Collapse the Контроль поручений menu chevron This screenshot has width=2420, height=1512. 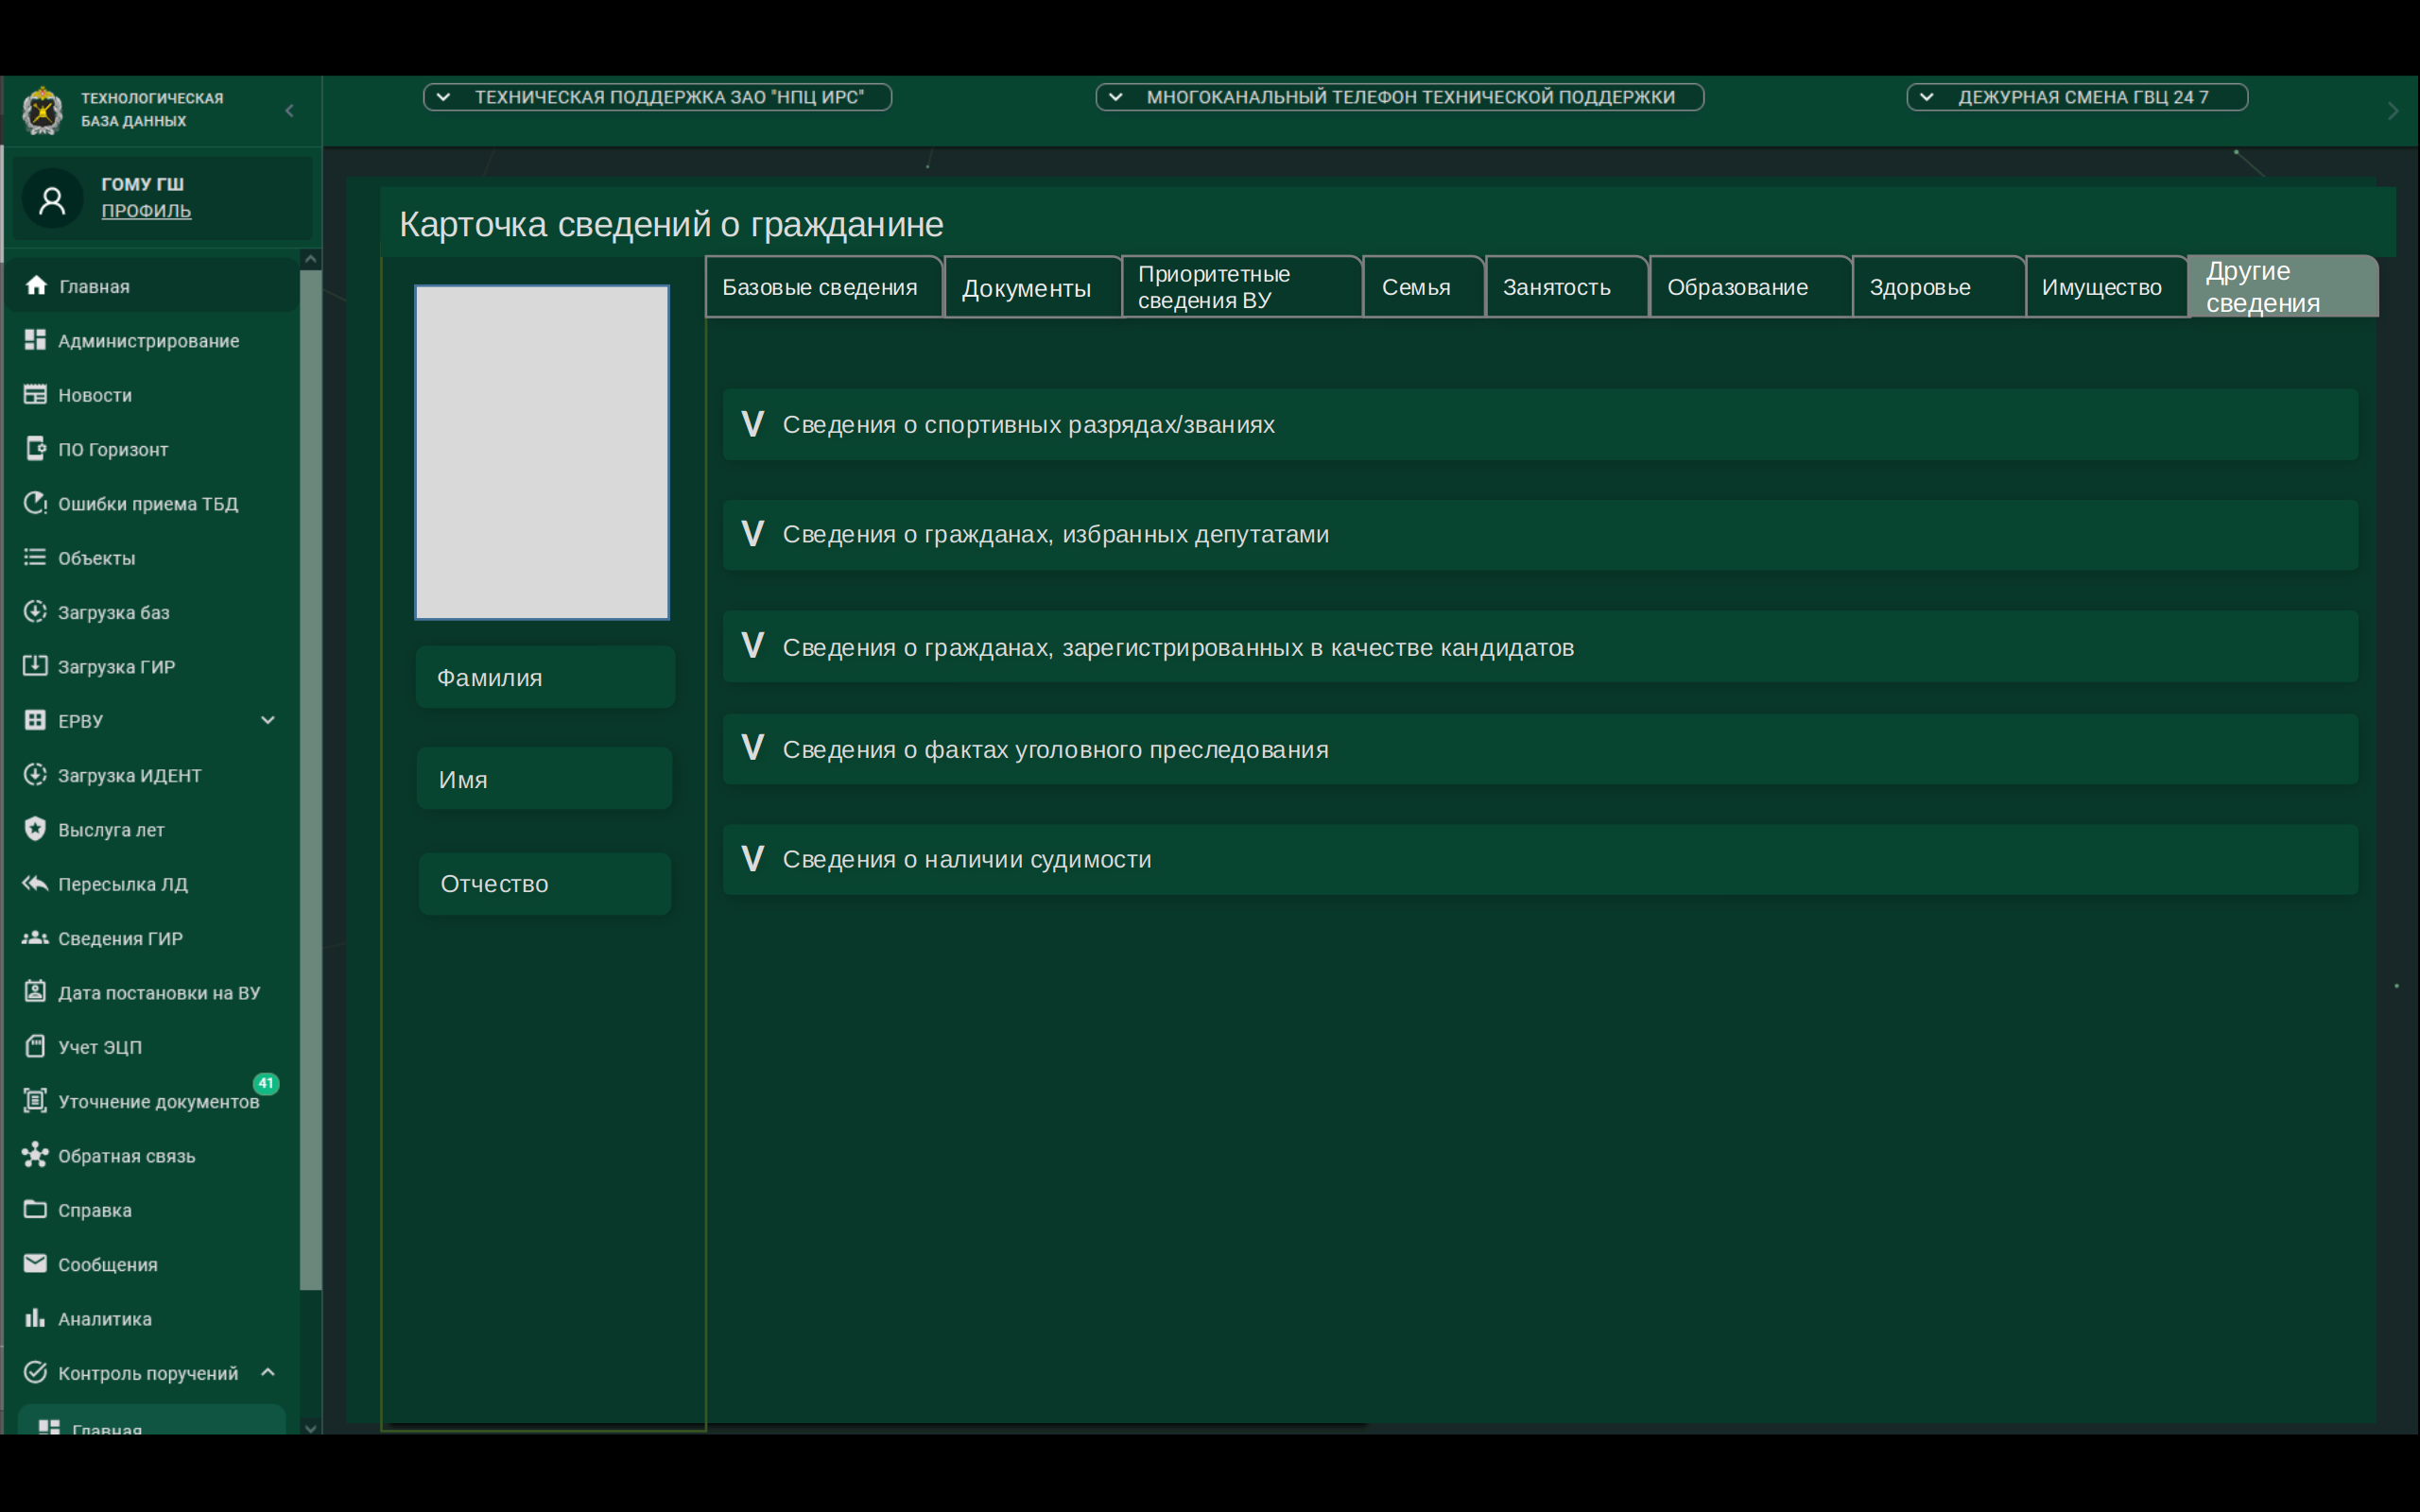click(x=268, y=1372)
